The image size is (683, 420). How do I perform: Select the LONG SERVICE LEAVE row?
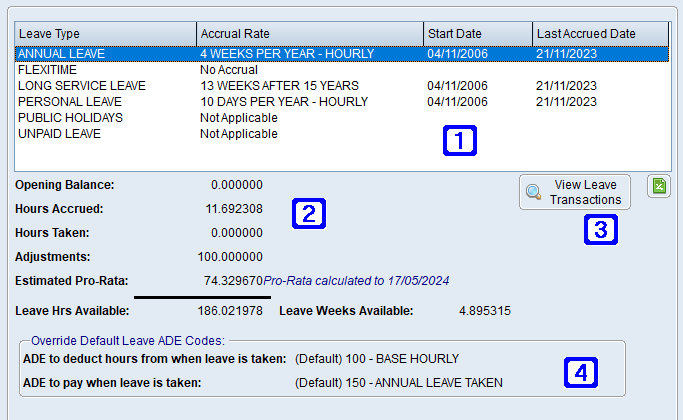[342, 86]
